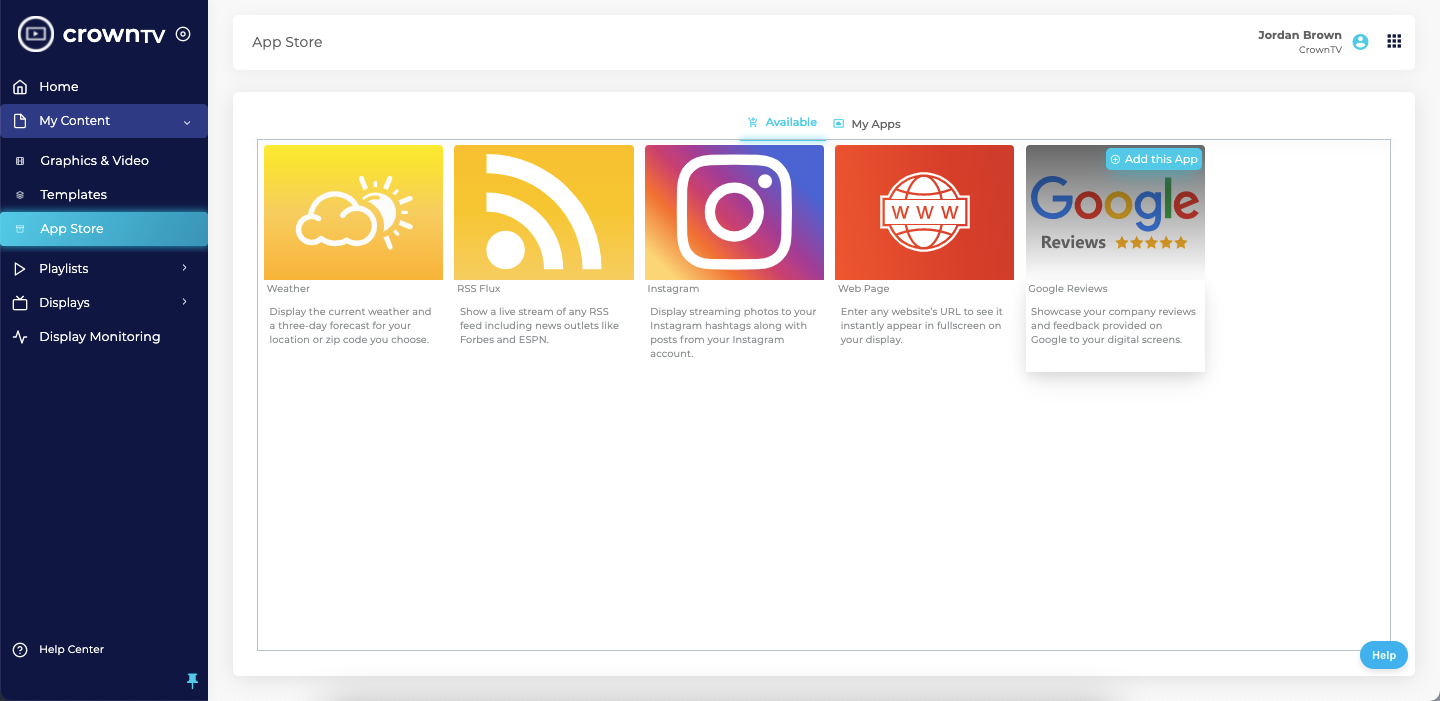The image size is (1440, 701).
Task: Click the Instagram title text
Action: 673,289
